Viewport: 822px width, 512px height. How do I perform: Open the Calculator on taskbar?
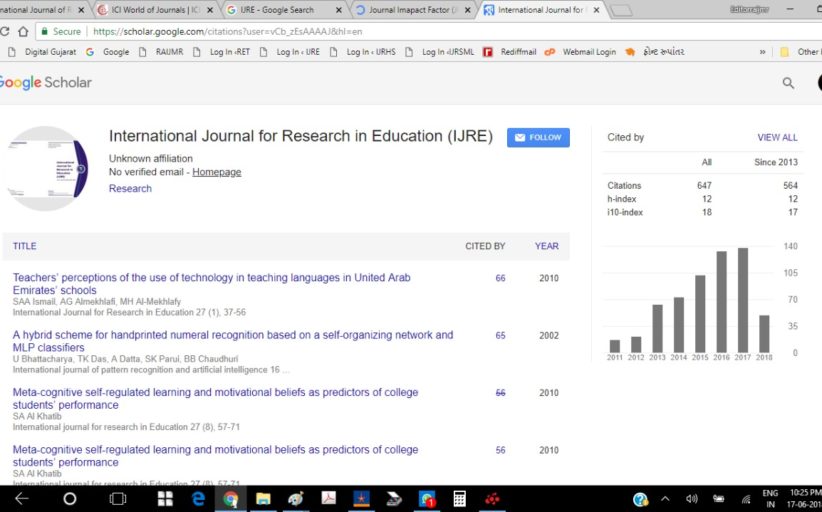coord(460,498)
